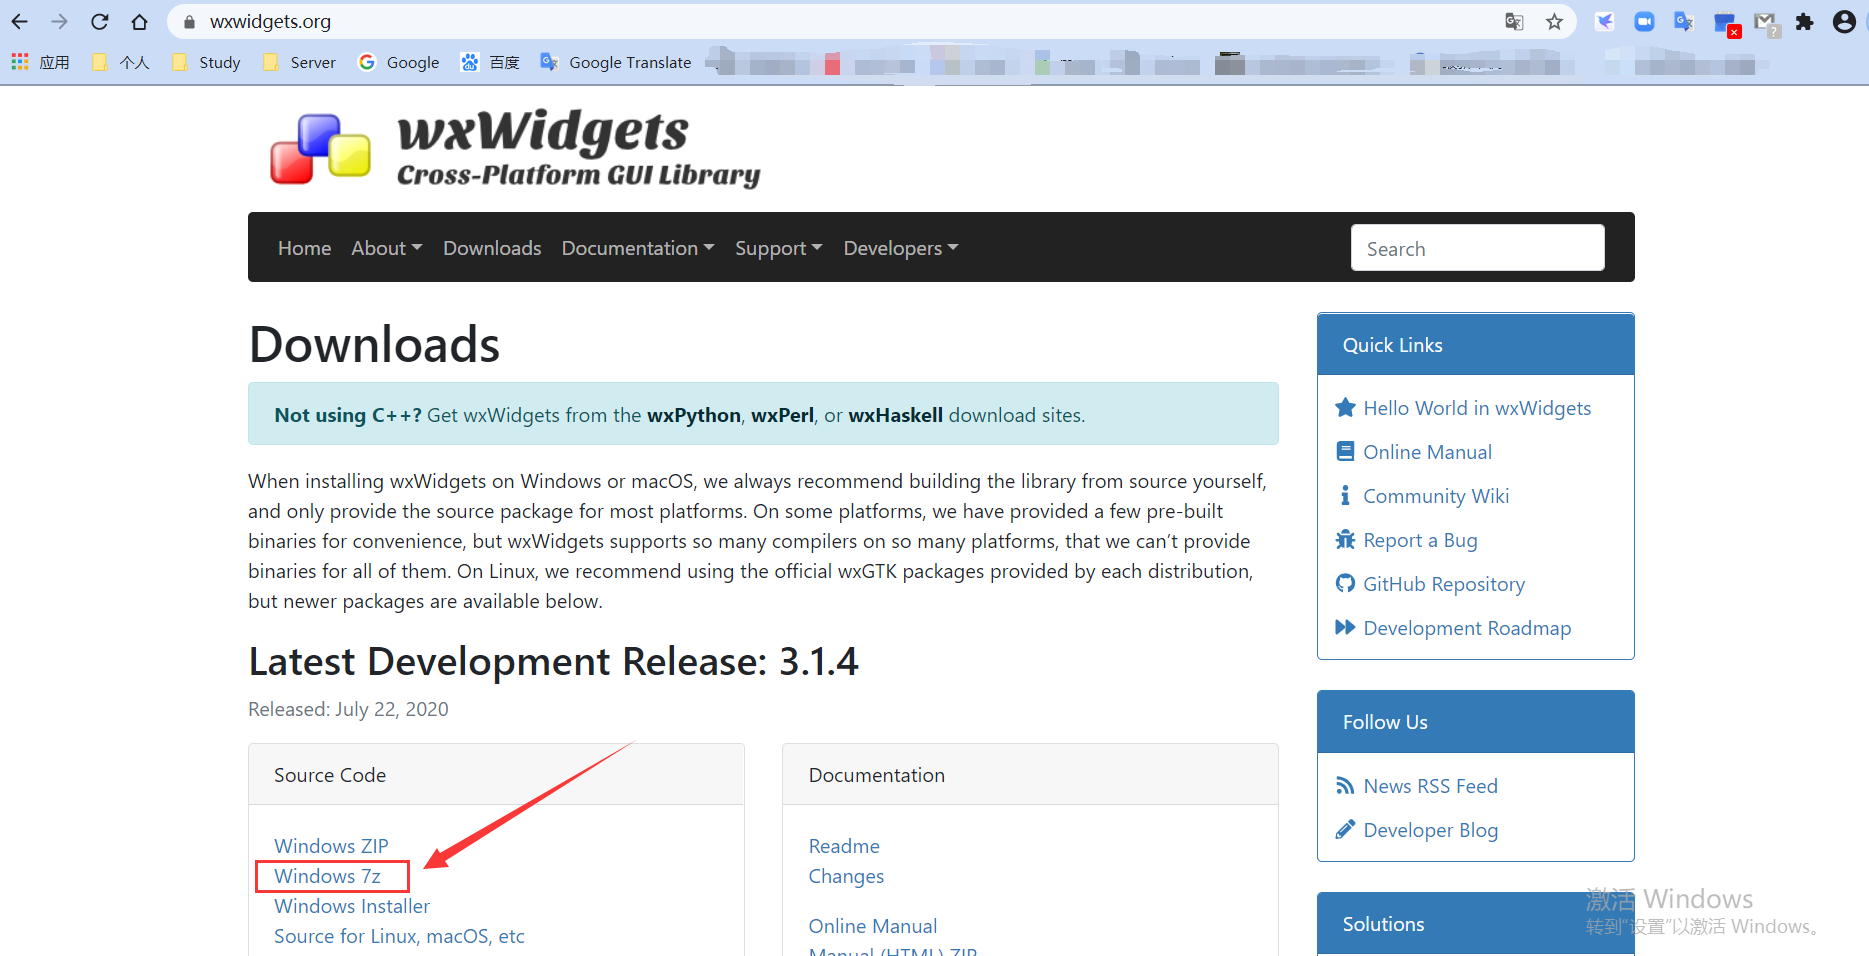Open the Changes documentation link
This screenshot has height=956, width=1869.
(x=846, y=876)
